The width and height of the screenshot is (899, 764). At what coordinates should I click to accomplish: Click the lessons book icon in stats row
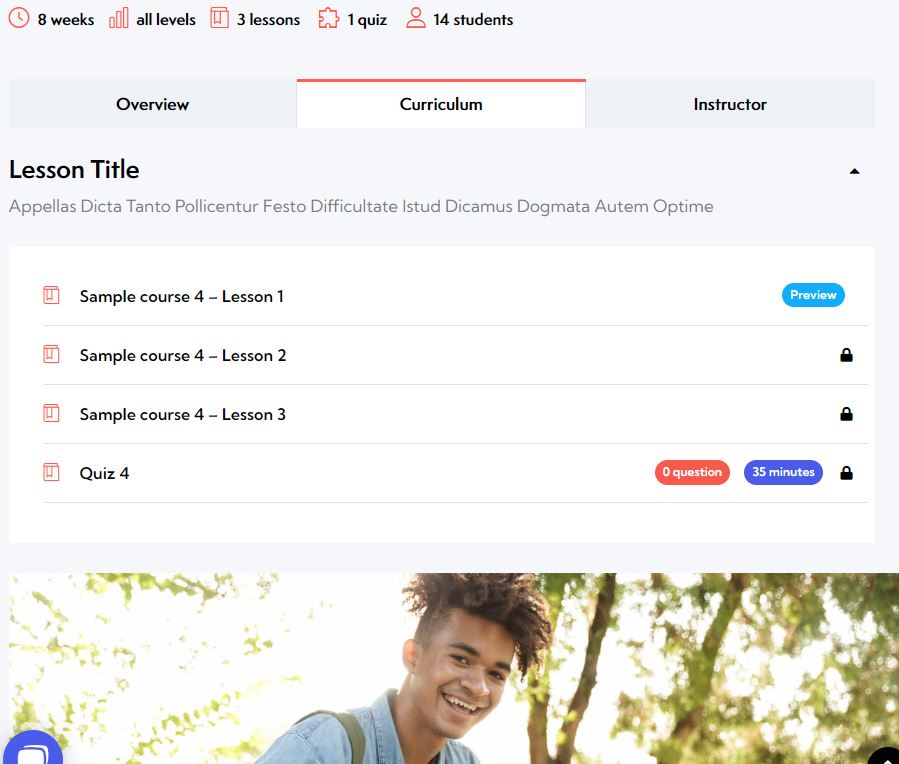(x=219, y=18)
